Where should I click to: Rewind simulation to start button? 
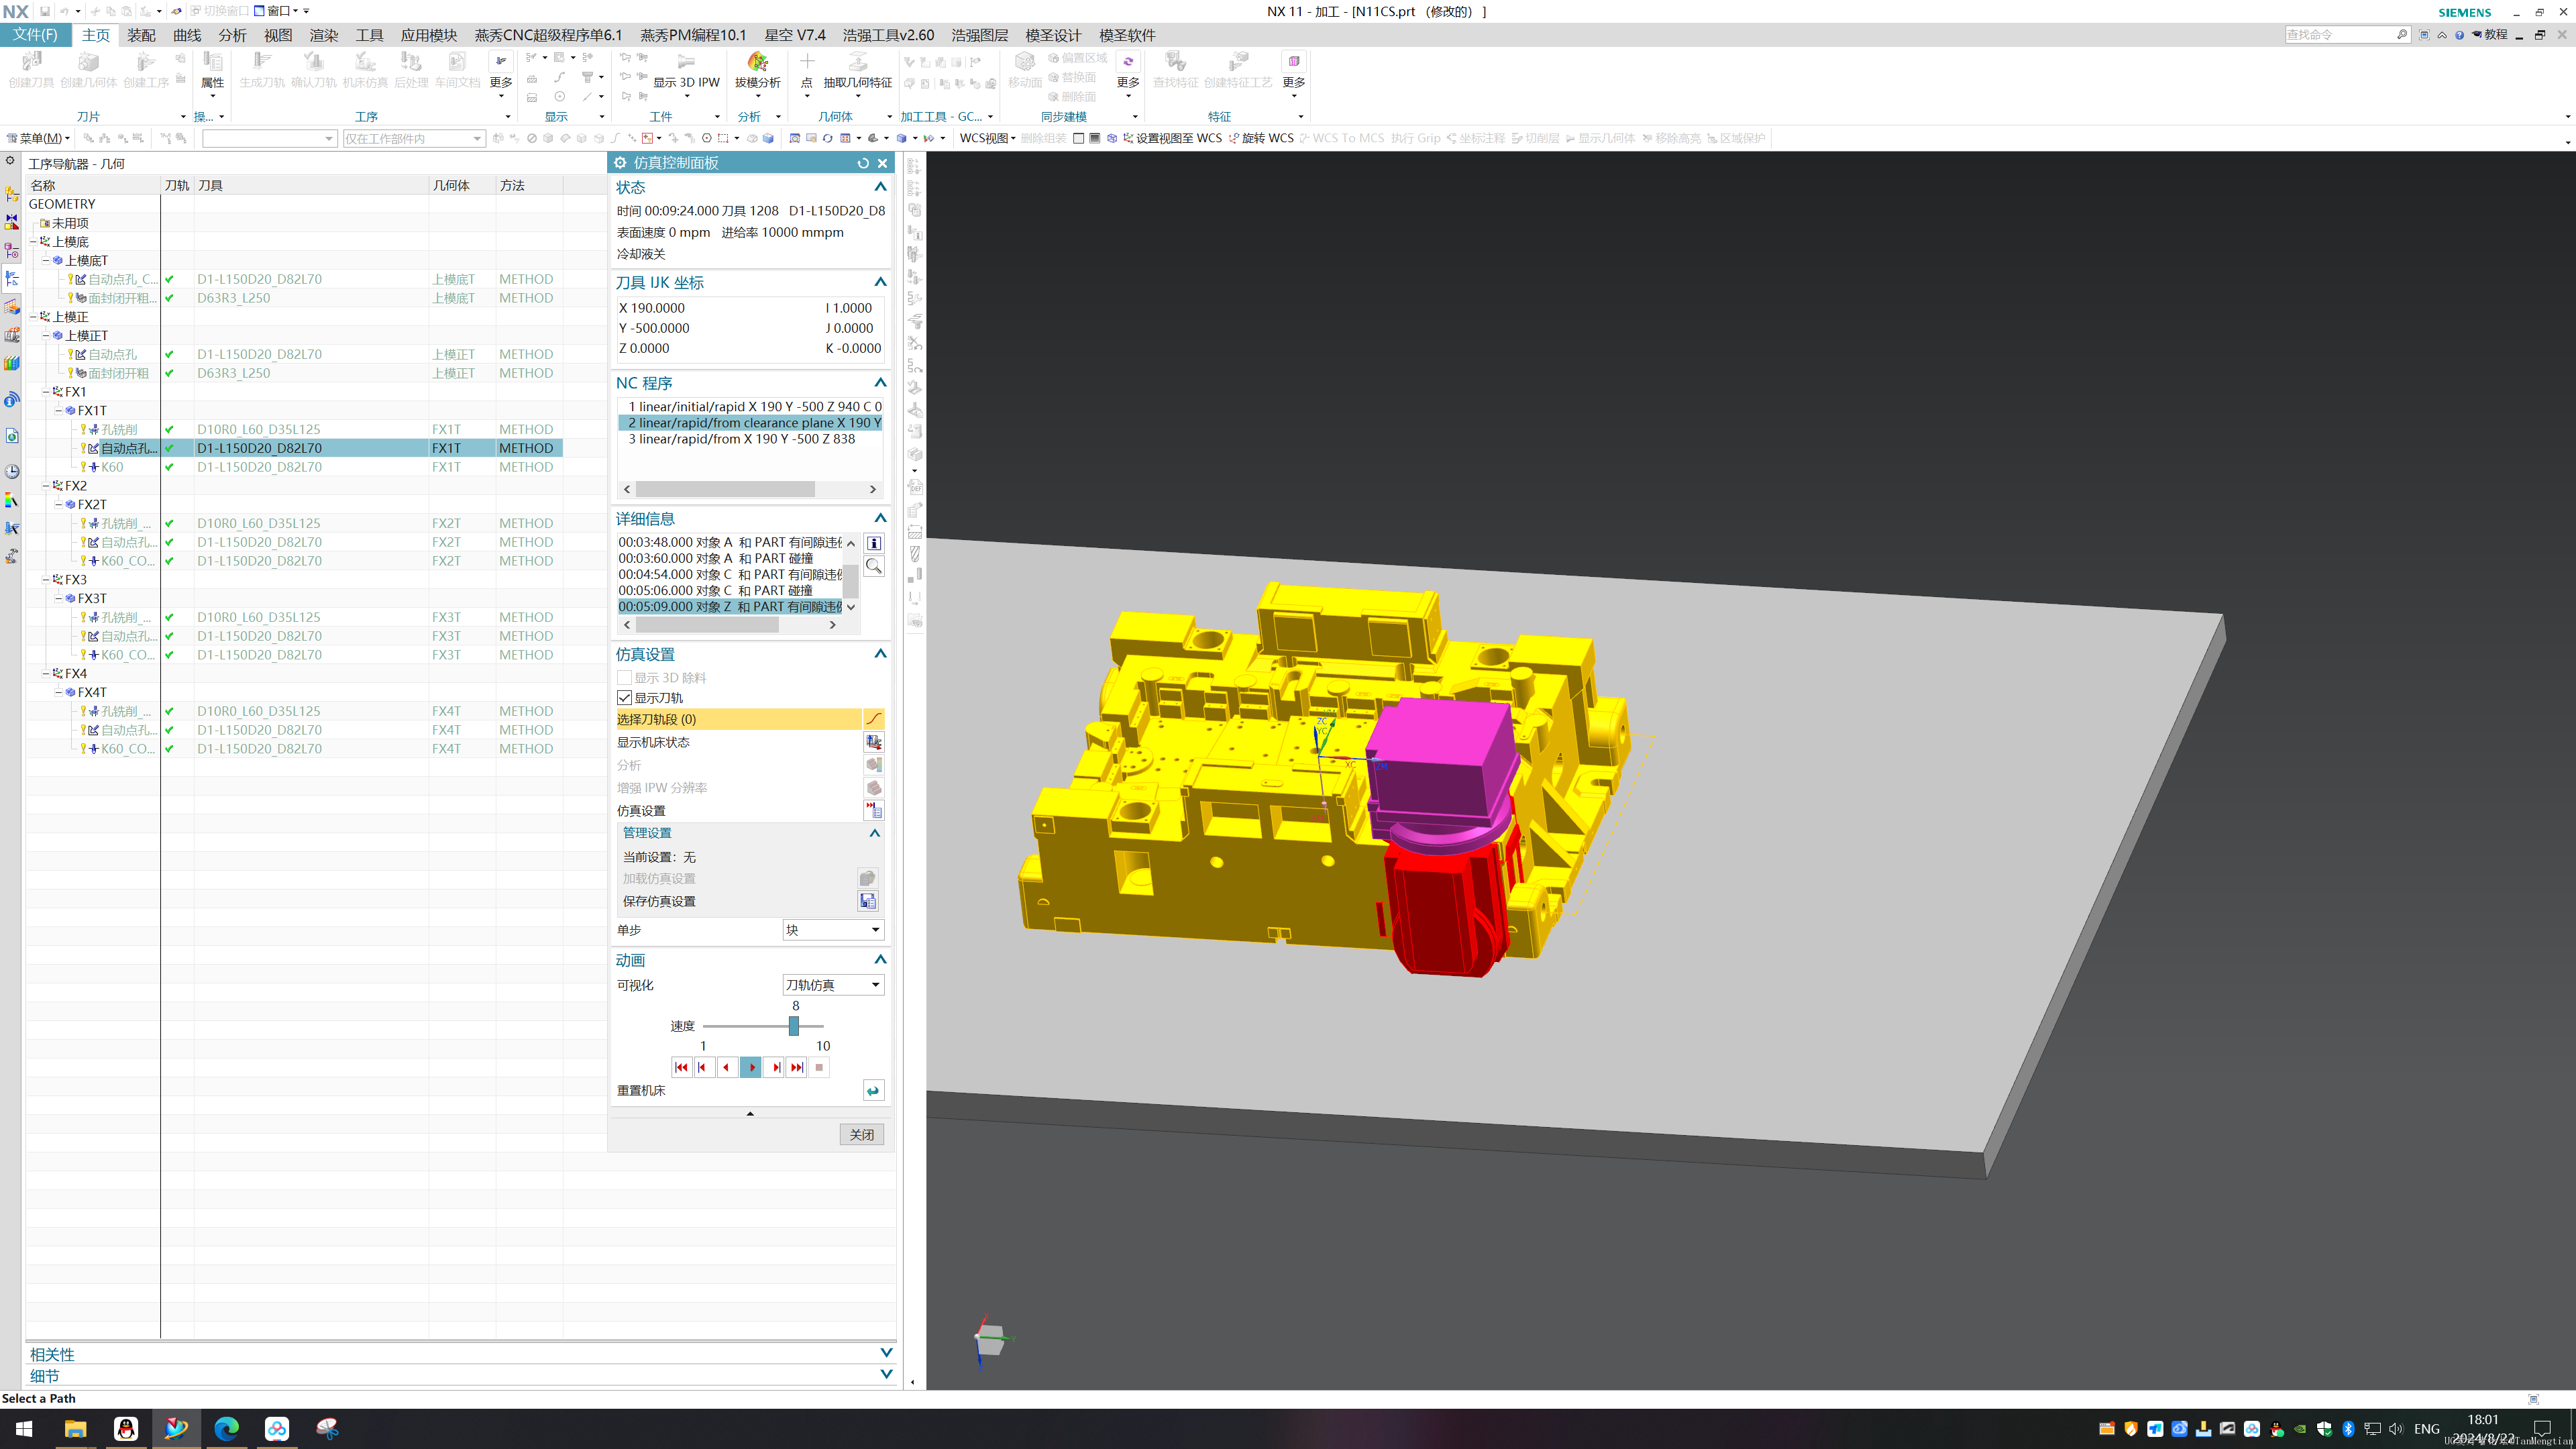click(x=681, y=1067)
